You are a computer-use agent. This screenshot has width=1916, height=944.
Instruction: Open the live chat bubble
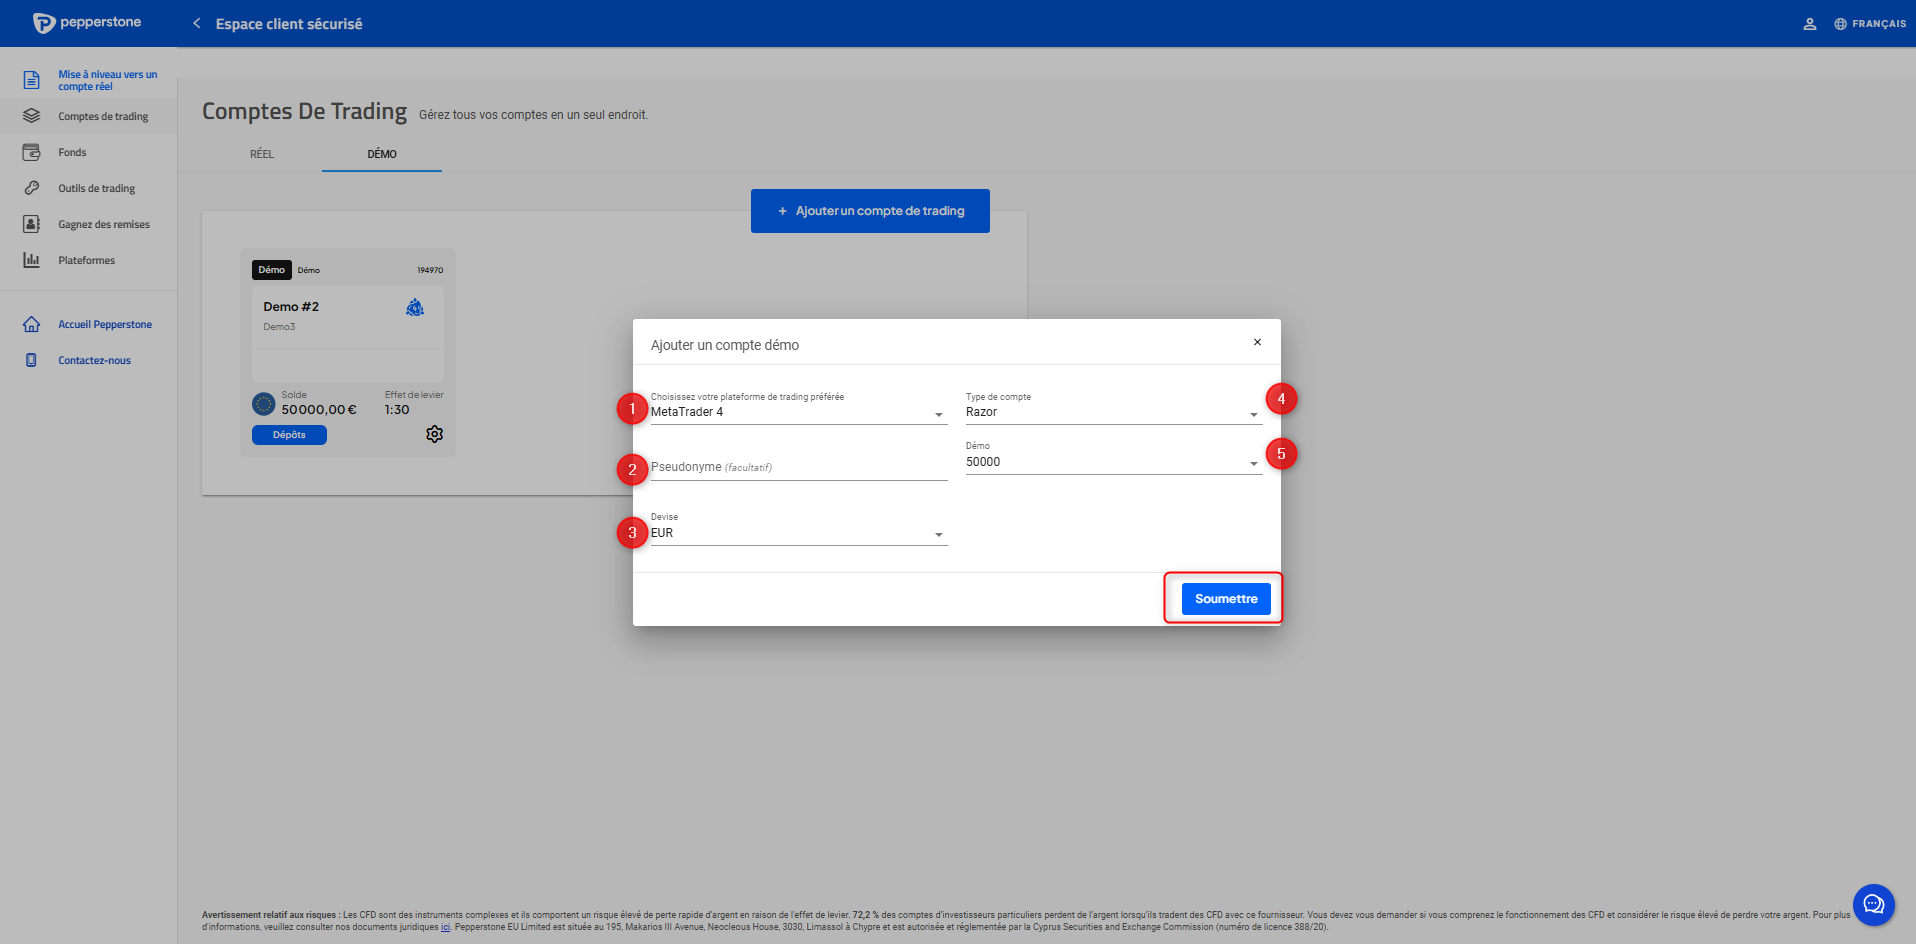(x=1873, y=905)
